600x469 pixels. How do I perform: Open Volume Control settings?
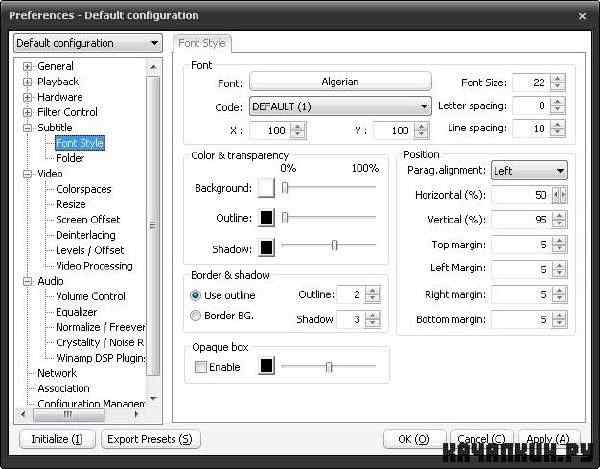91,296
